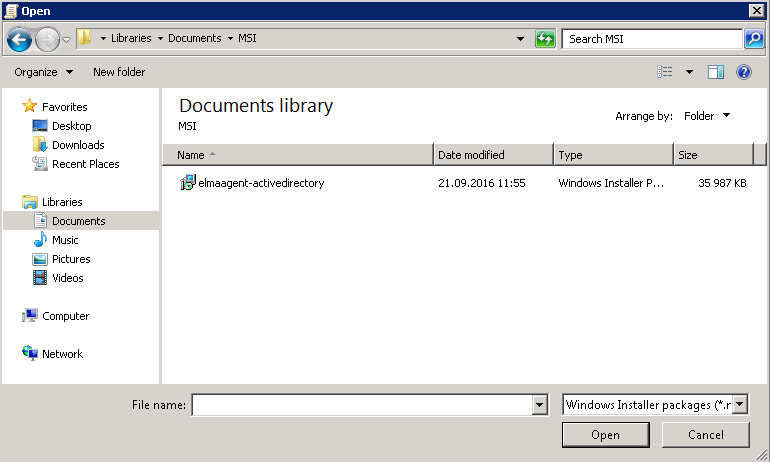
Task: Open Recent Places in Favorites
Action: (x=85, y=164)
